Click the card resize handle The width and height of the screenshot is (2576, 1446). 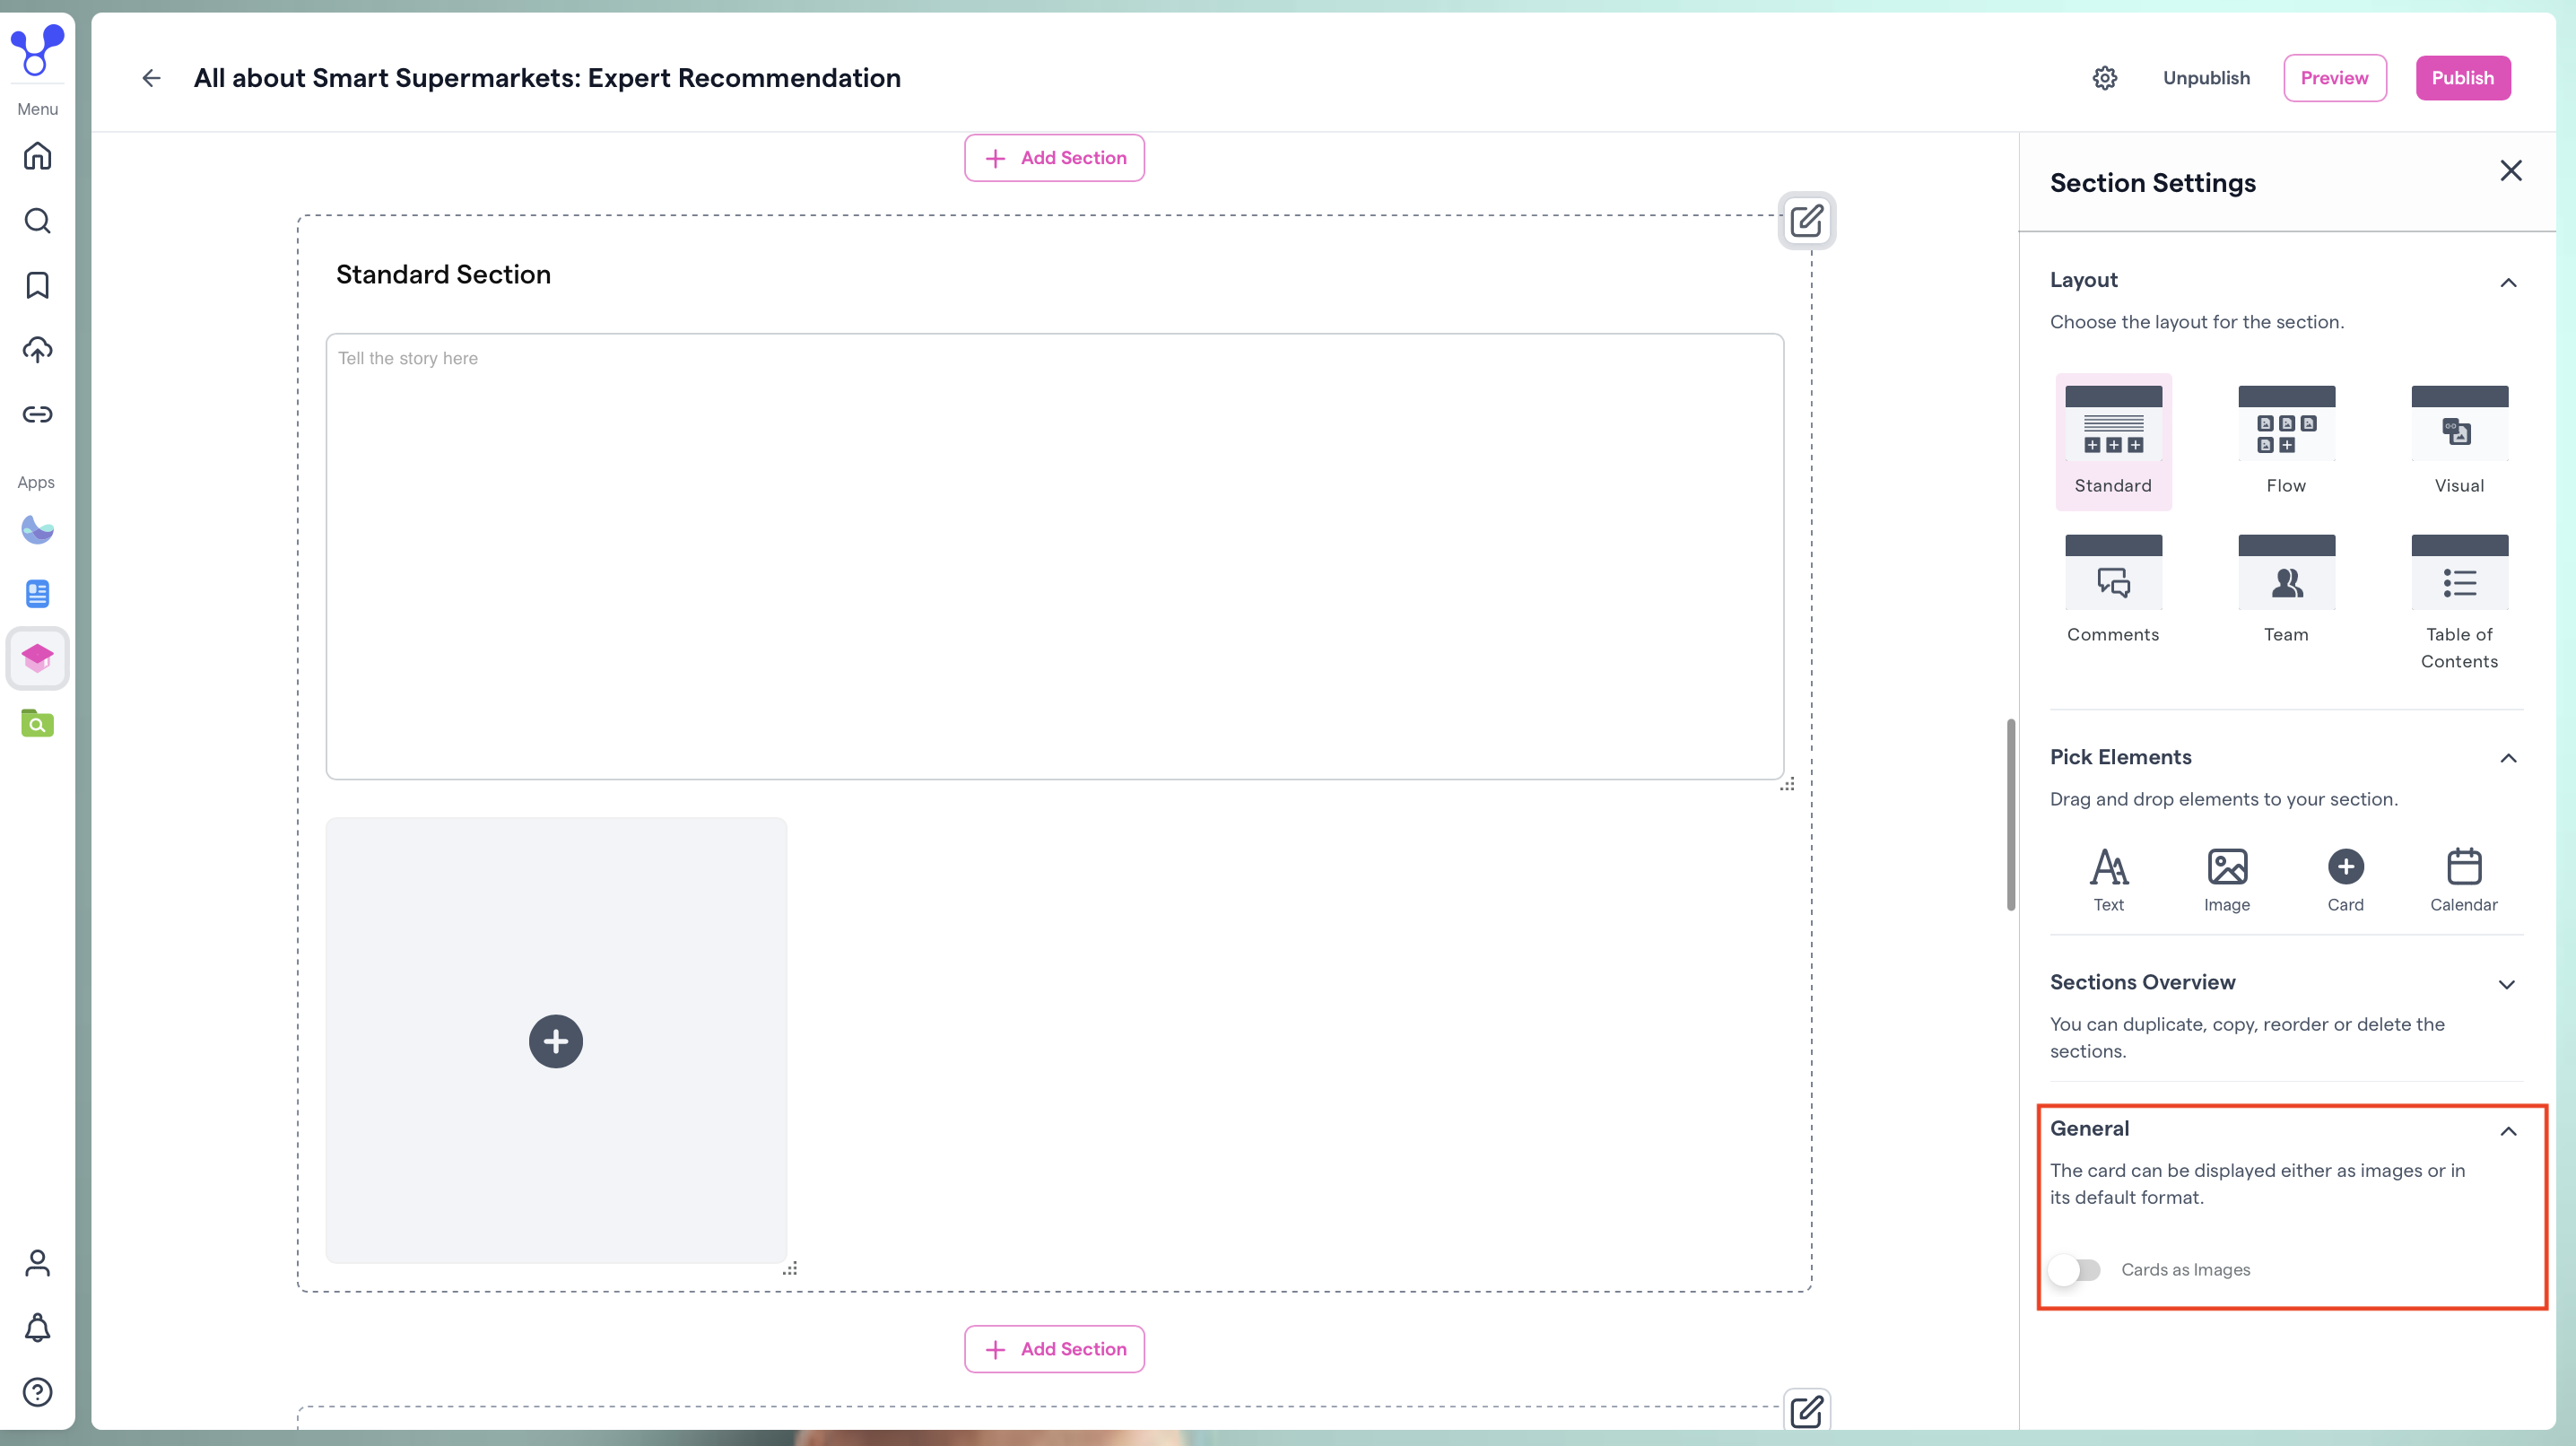(790, 1268)
